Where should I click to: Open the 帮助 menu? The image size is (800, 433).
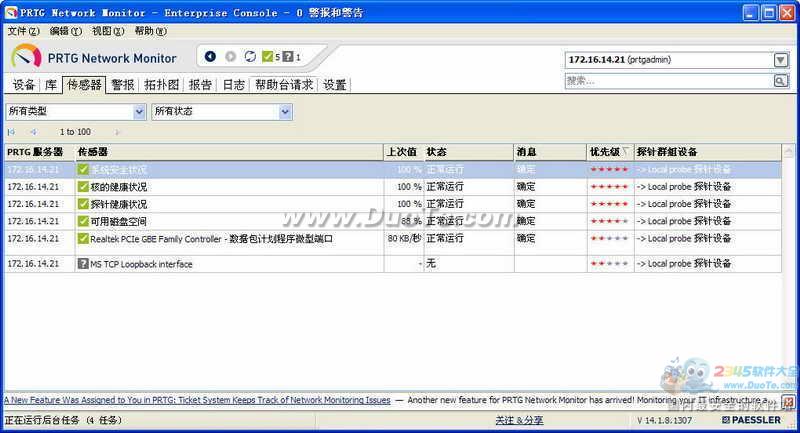(x=151, y=31)
